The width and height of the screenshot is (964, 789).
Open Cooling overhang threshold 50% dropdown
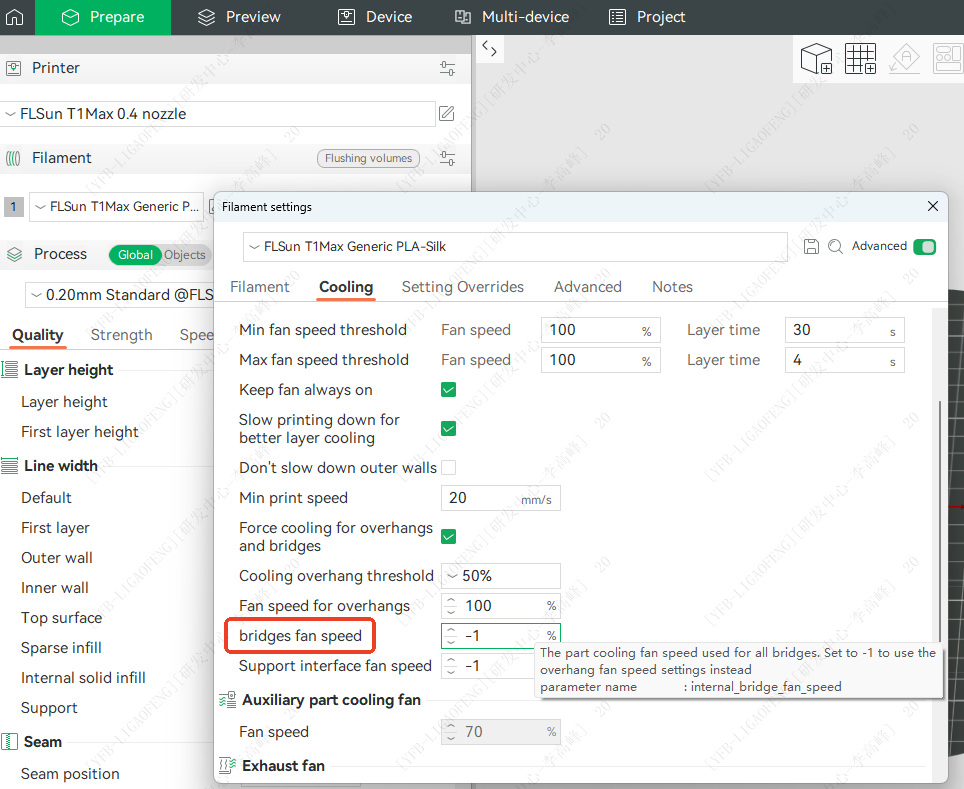click(500, 576)
